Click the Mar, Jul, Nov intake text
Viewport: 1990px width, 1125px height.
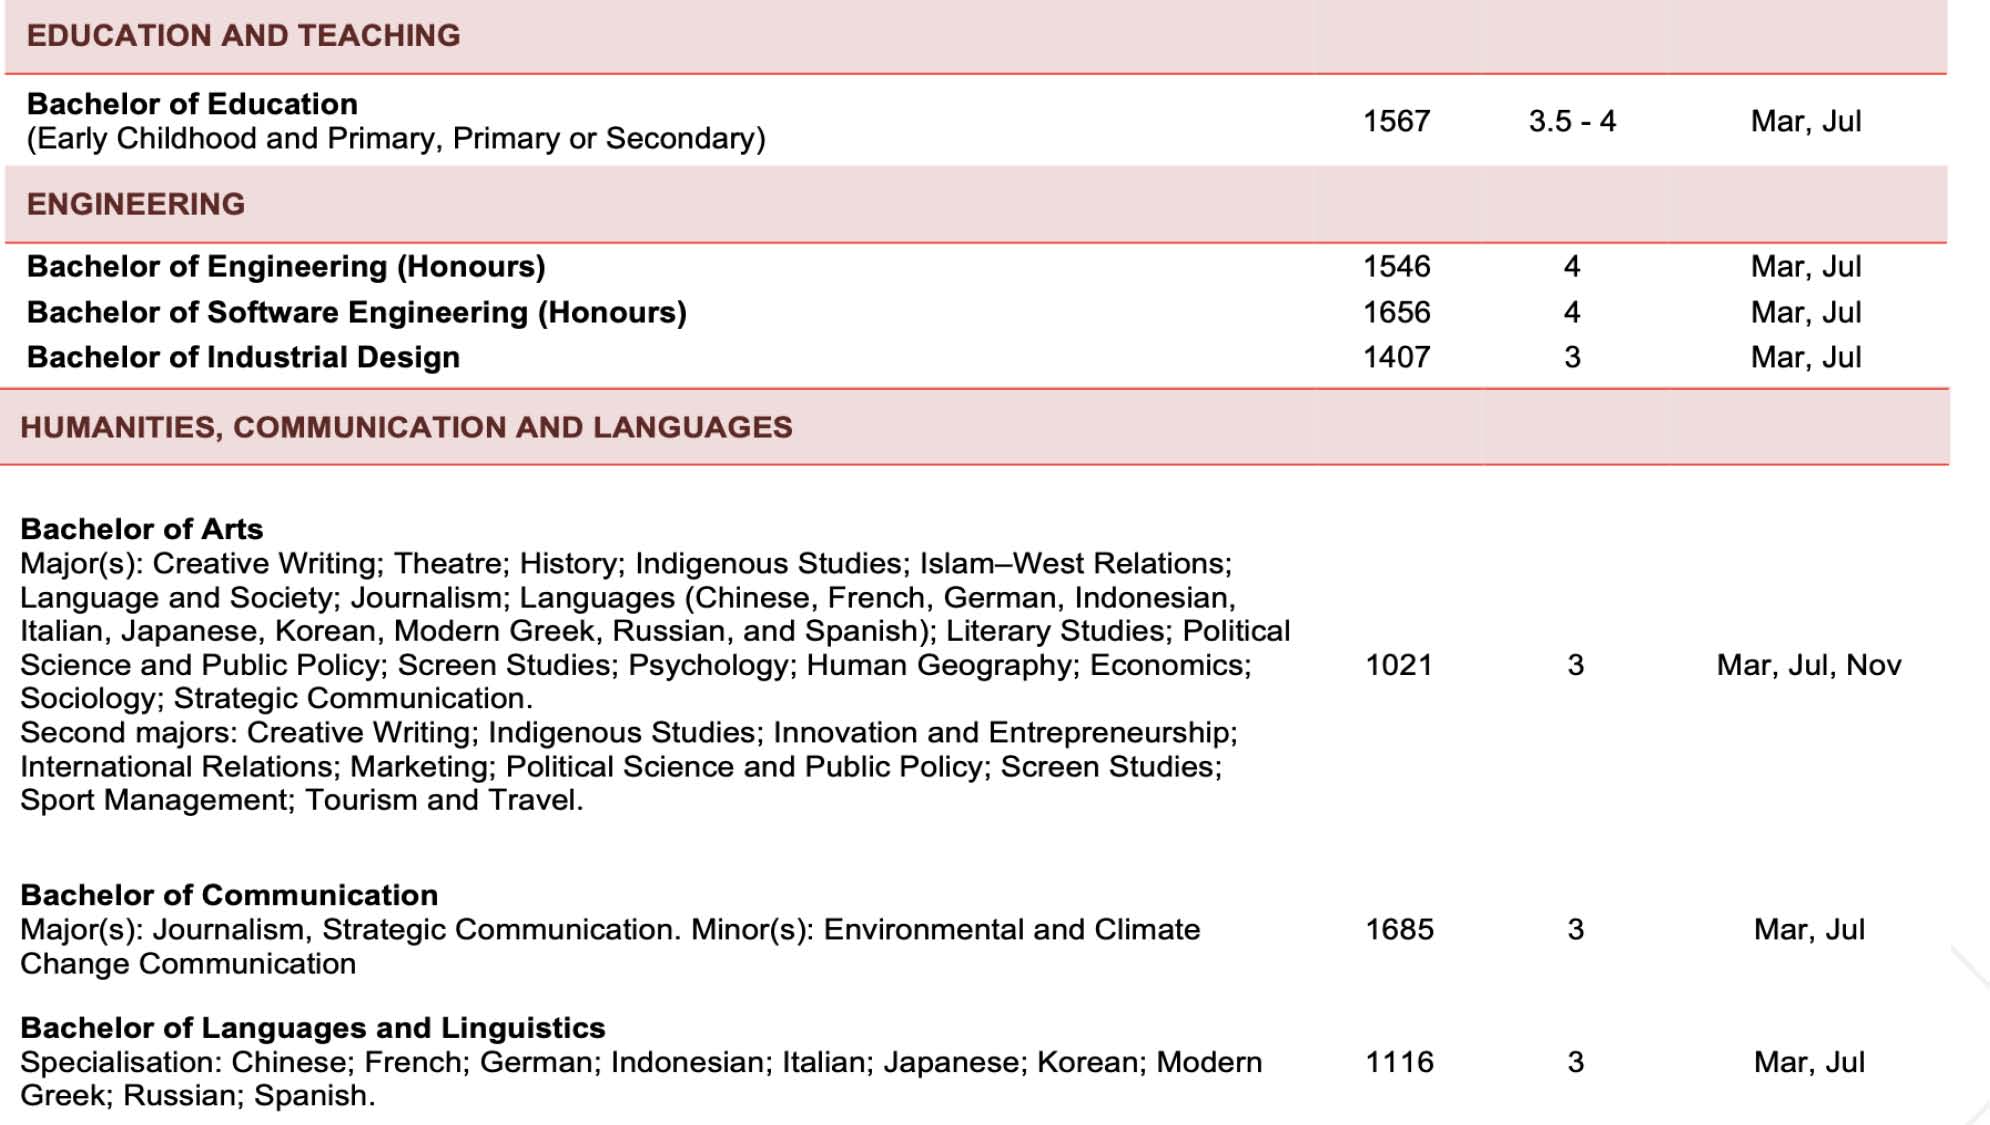[1808, 665]
